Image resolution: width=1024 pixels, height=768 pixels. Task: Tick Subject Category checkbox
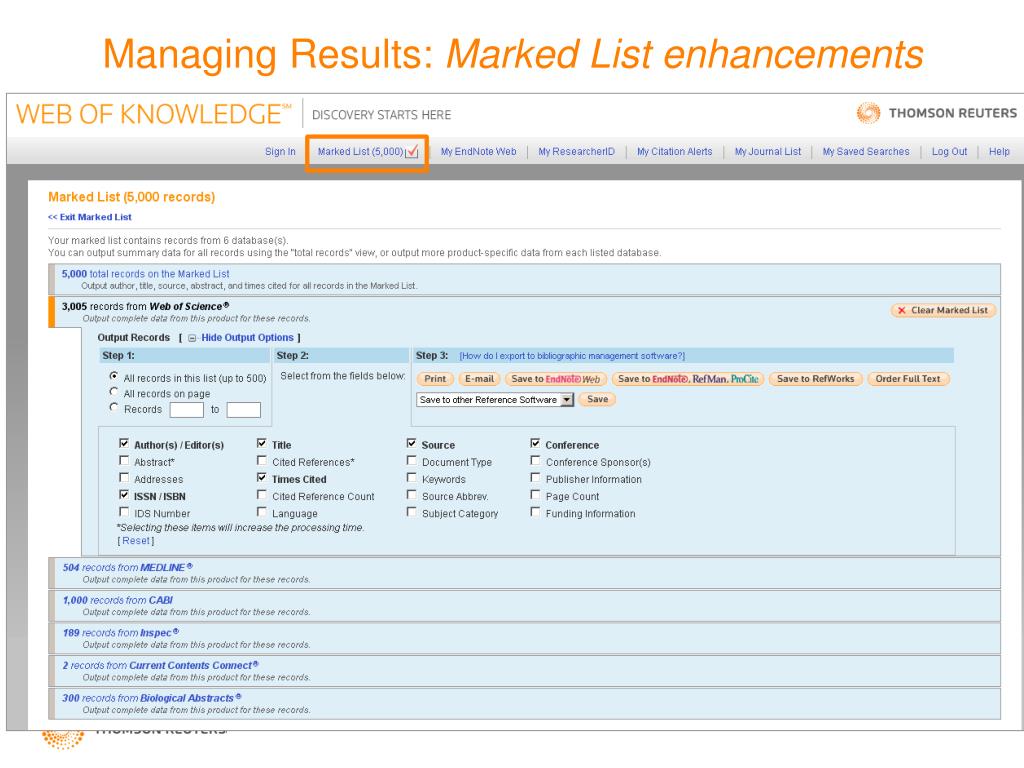(x=411, y=512)
